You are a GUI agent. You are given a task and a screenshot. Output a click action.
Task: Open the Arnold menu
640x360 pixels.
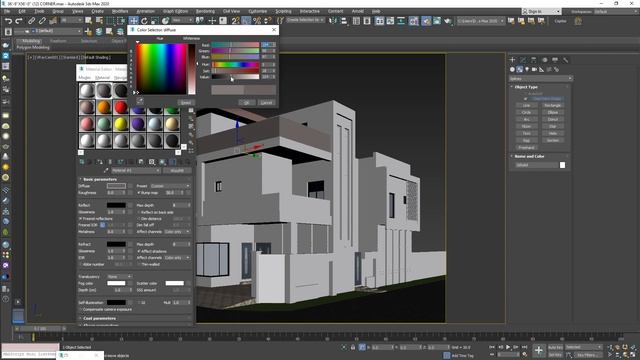[358, 11]
